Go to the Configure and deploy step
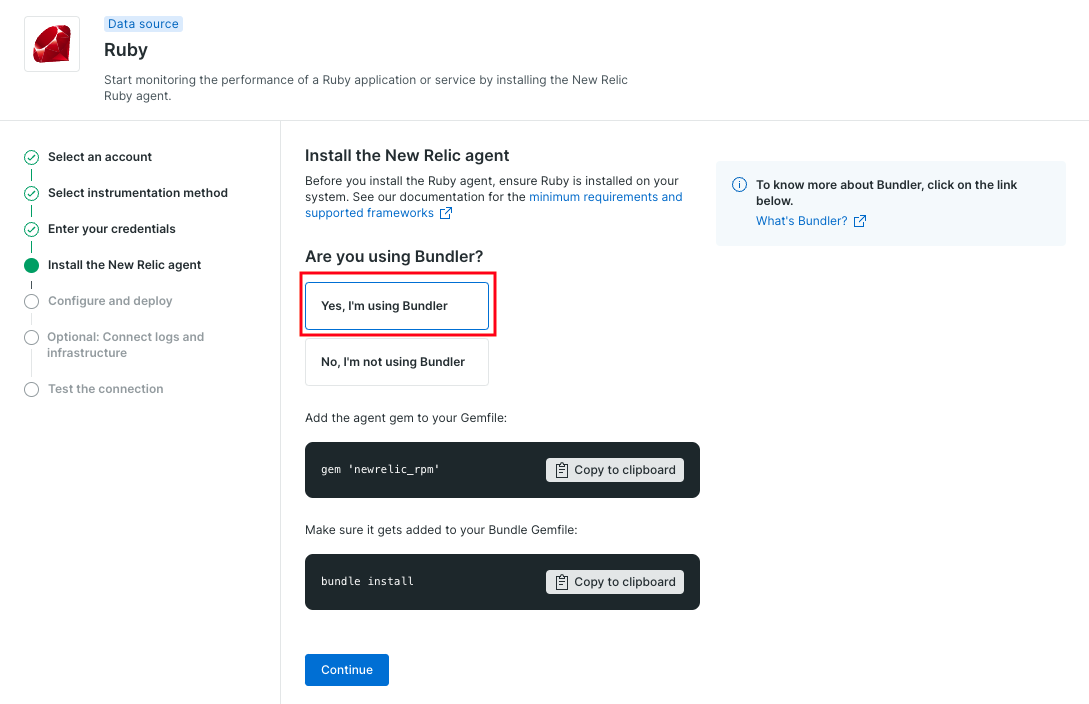Screen dimensions: 1089x704 (x=110, y=301)
